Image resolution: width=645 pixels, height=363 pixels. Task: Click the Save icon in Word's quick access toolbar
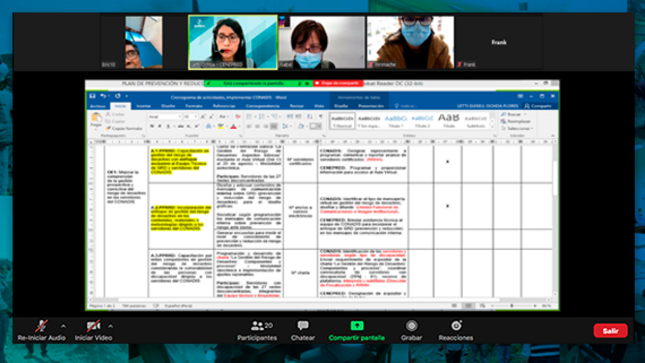(x=92, y=96)
